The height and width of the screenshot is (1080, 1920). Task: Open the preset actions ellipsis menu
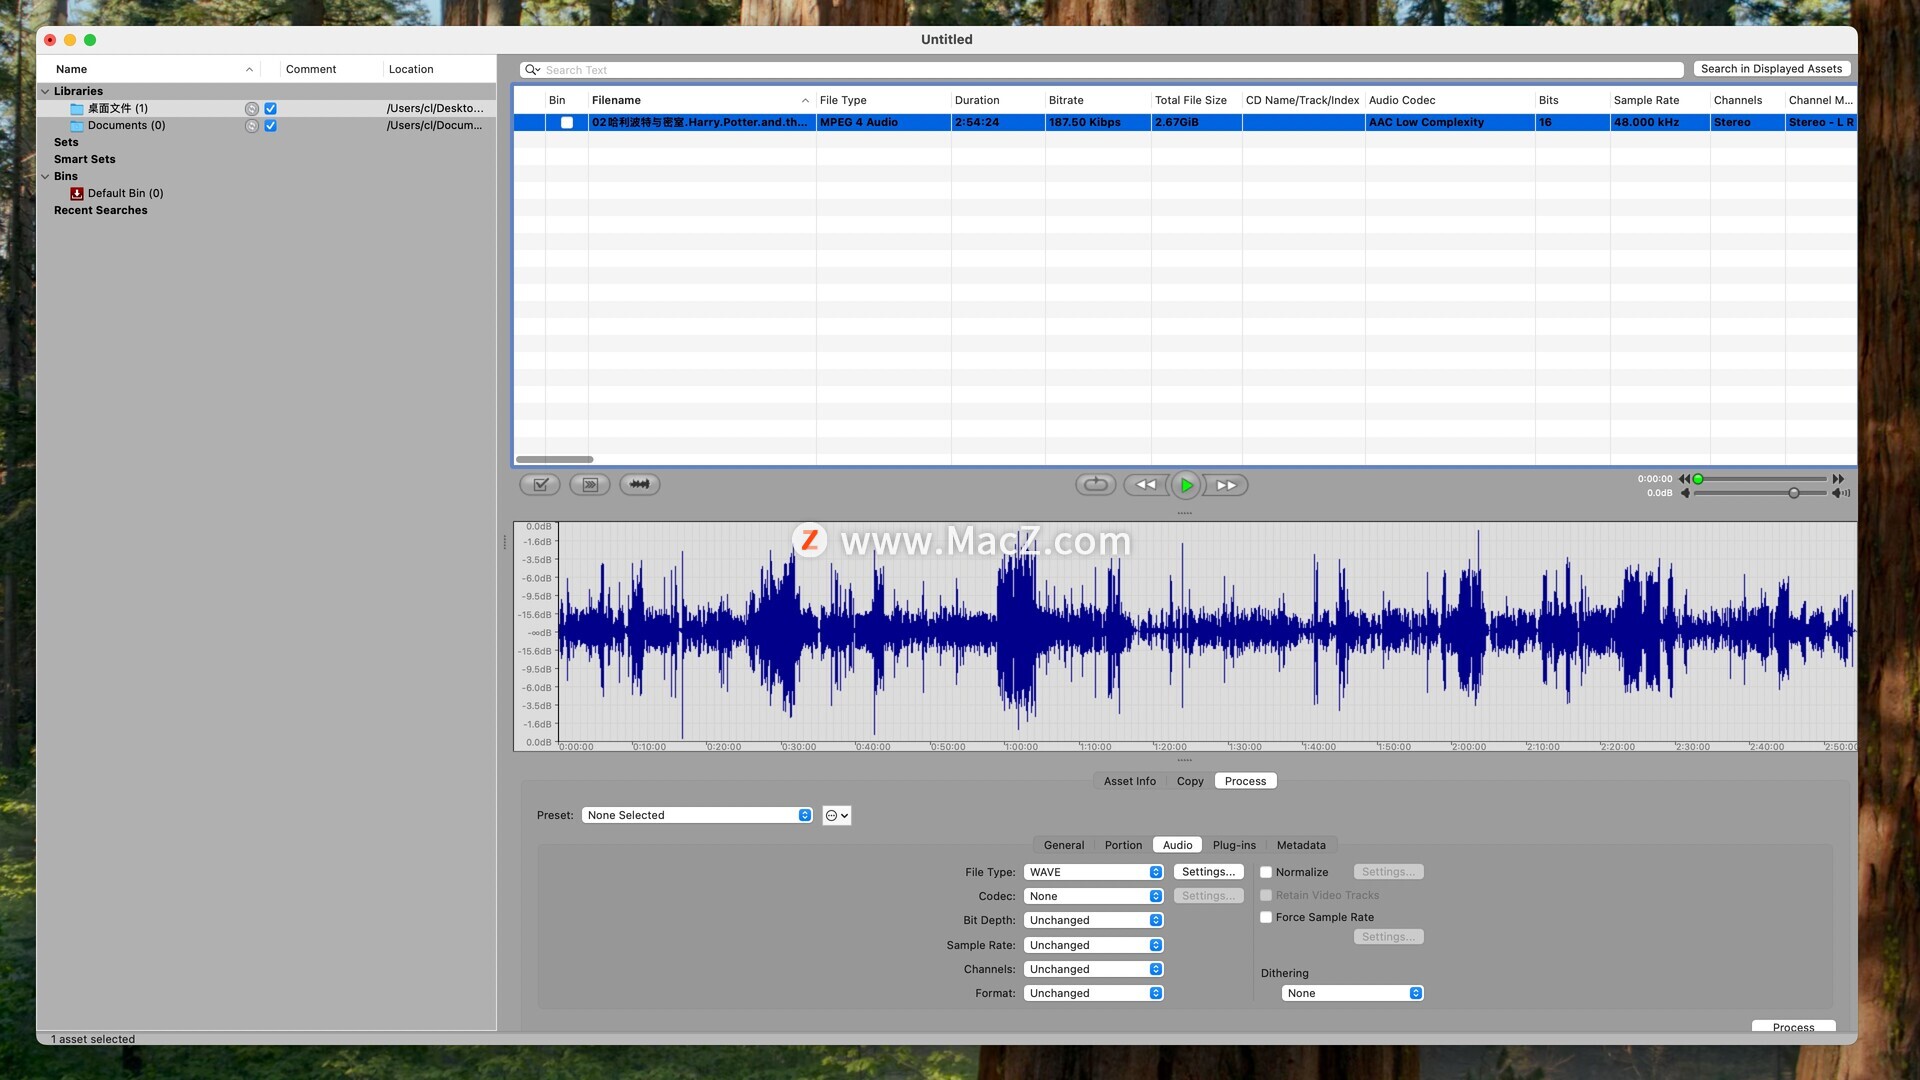837,816
